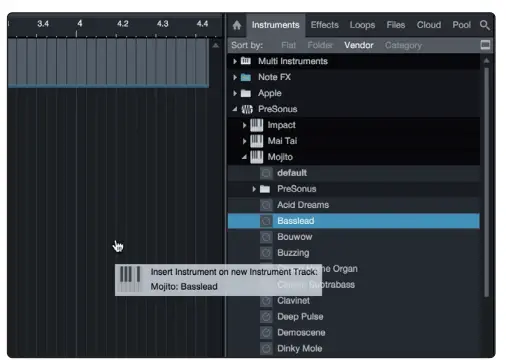
Task: Click the Multi Instruments icon
Action: (246, 61)
